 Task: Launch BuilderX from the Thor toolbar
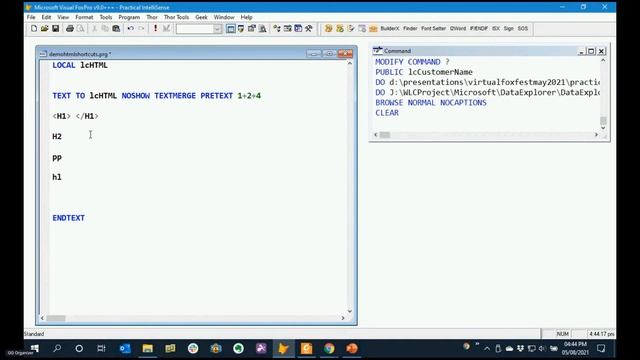coord(390,29)
